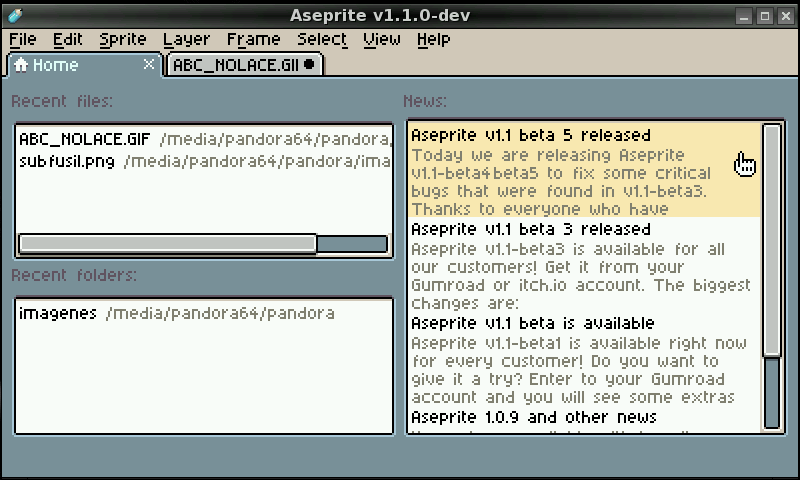Click the text 'Gumroad or itch.io account. The biggest'
The image size is (800, 480).
(x=581, y=285)
